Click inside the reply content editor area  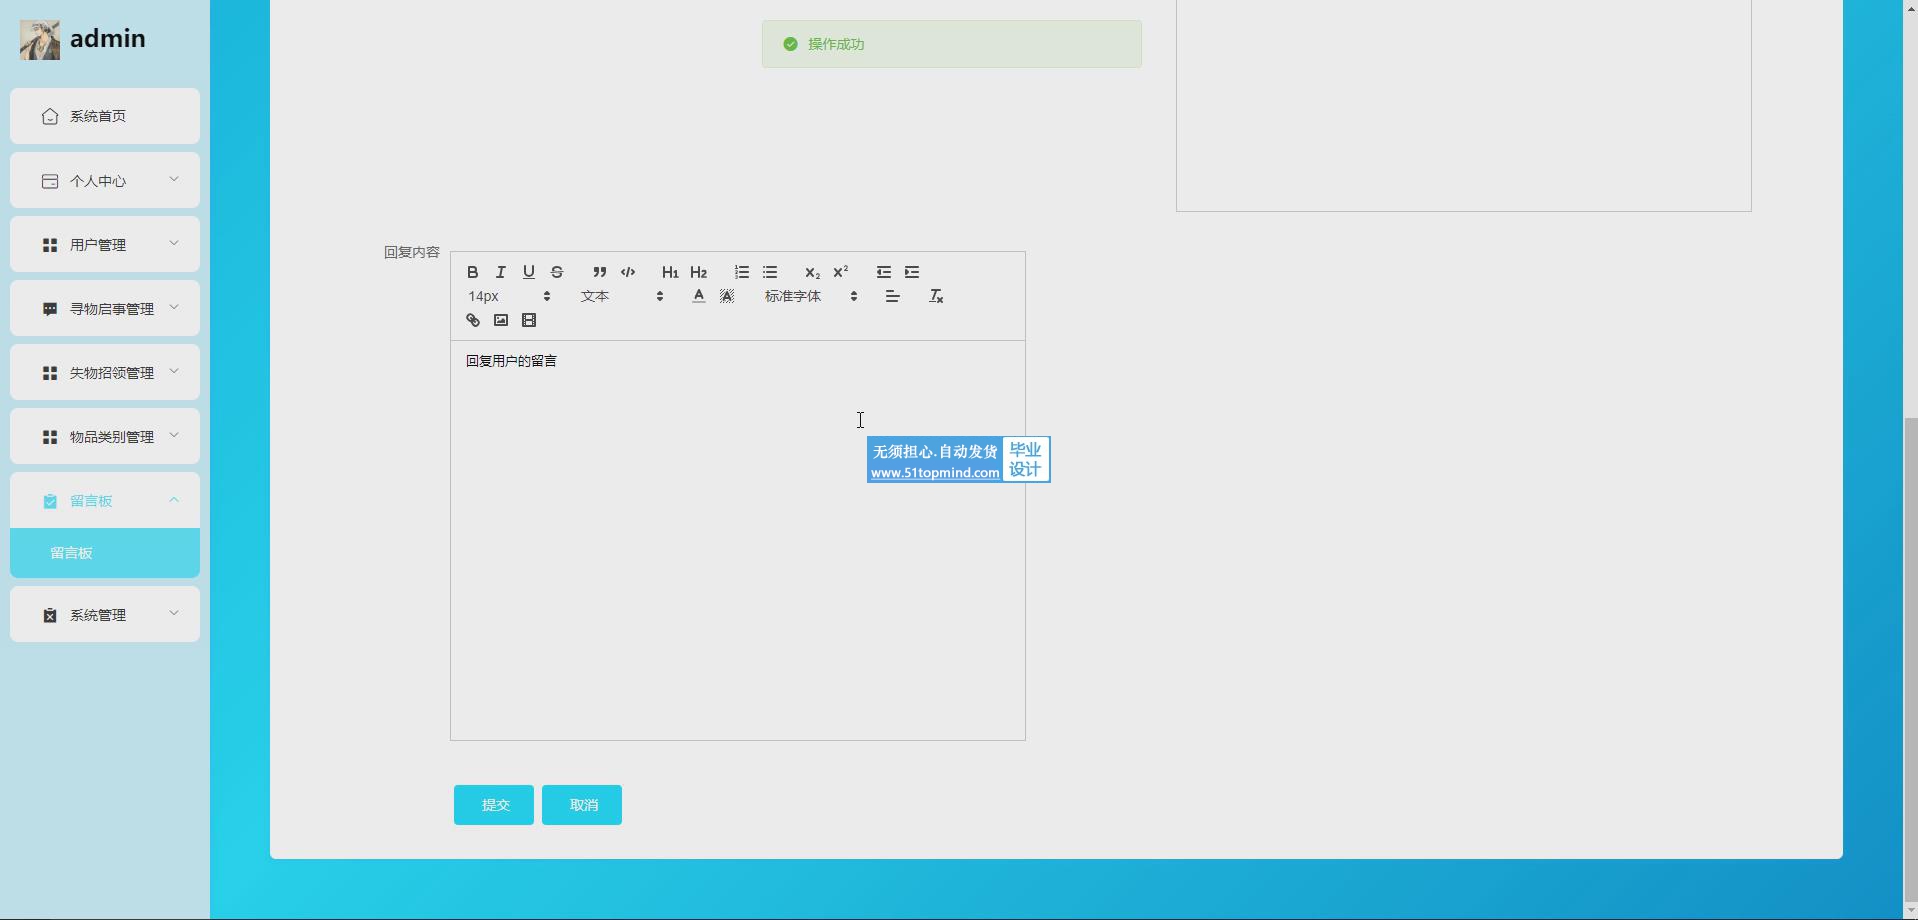point(738,540)
